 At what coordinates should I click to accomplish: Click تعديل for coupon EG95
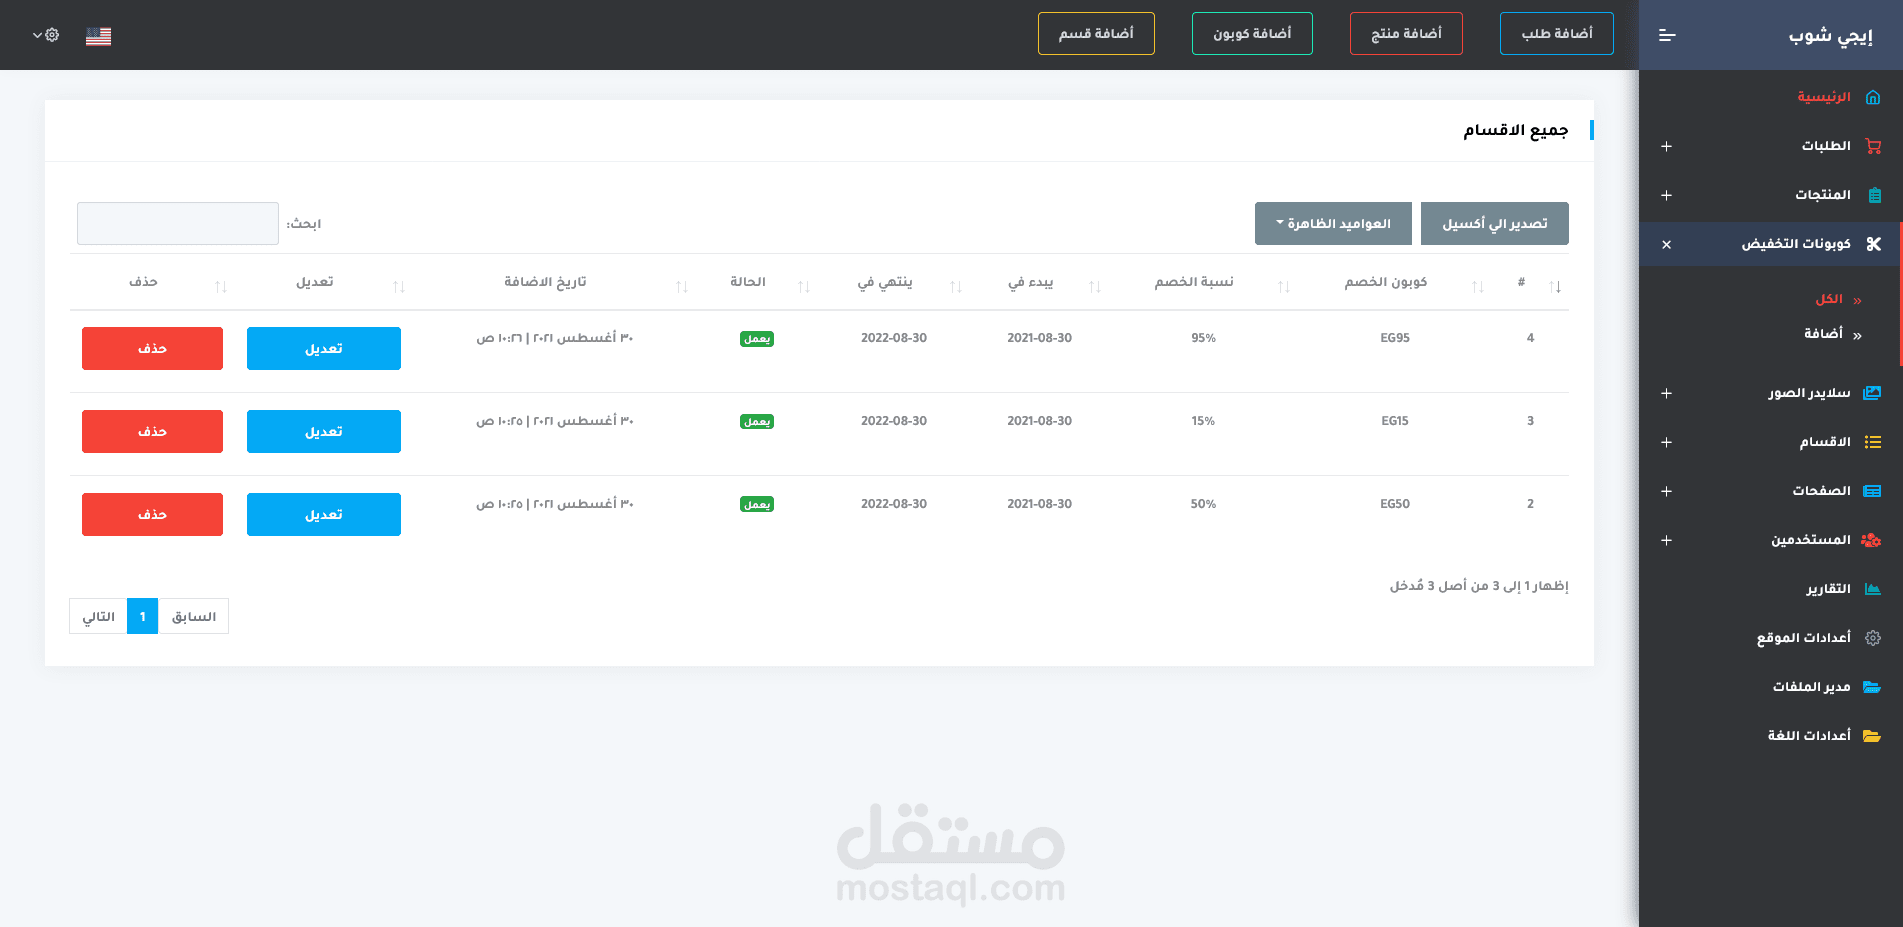(324, 349)
